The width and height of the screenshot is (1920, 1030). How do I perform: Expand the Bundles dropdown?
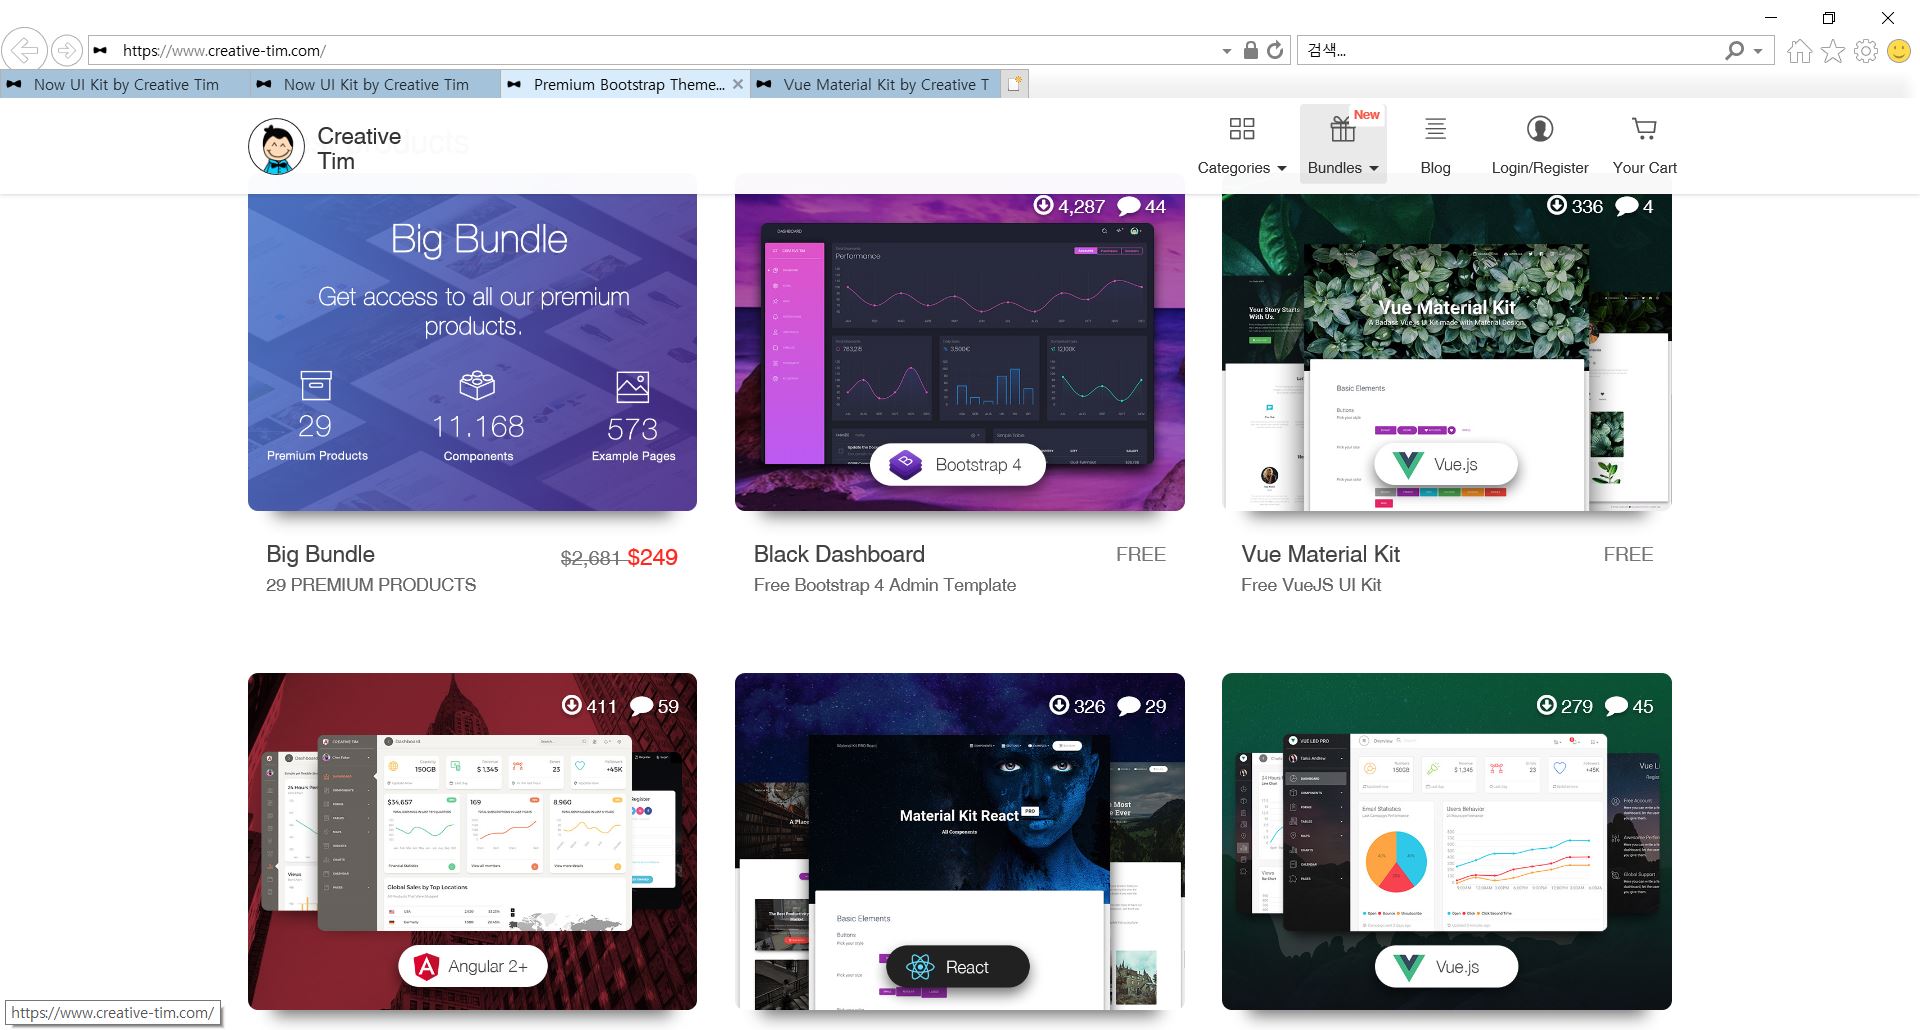click(1374, 168)
